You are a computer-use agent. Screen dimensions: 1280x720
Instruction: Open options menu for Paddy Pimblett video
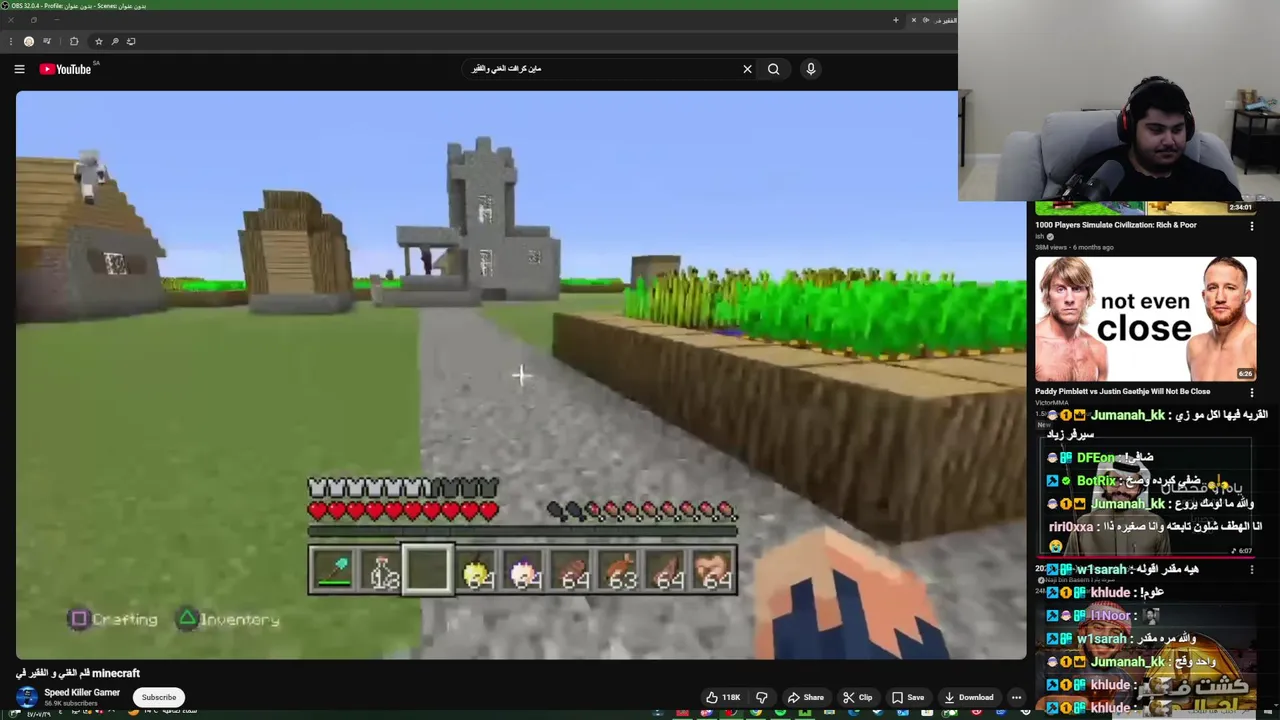[x=1251, y=393]
